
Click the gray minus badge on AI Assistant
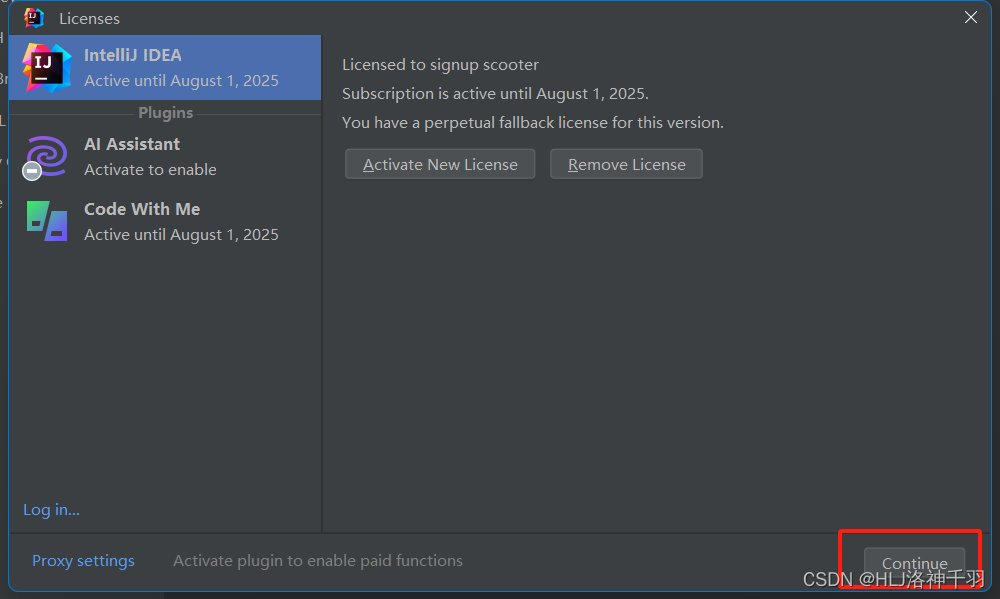pos(32,171)
